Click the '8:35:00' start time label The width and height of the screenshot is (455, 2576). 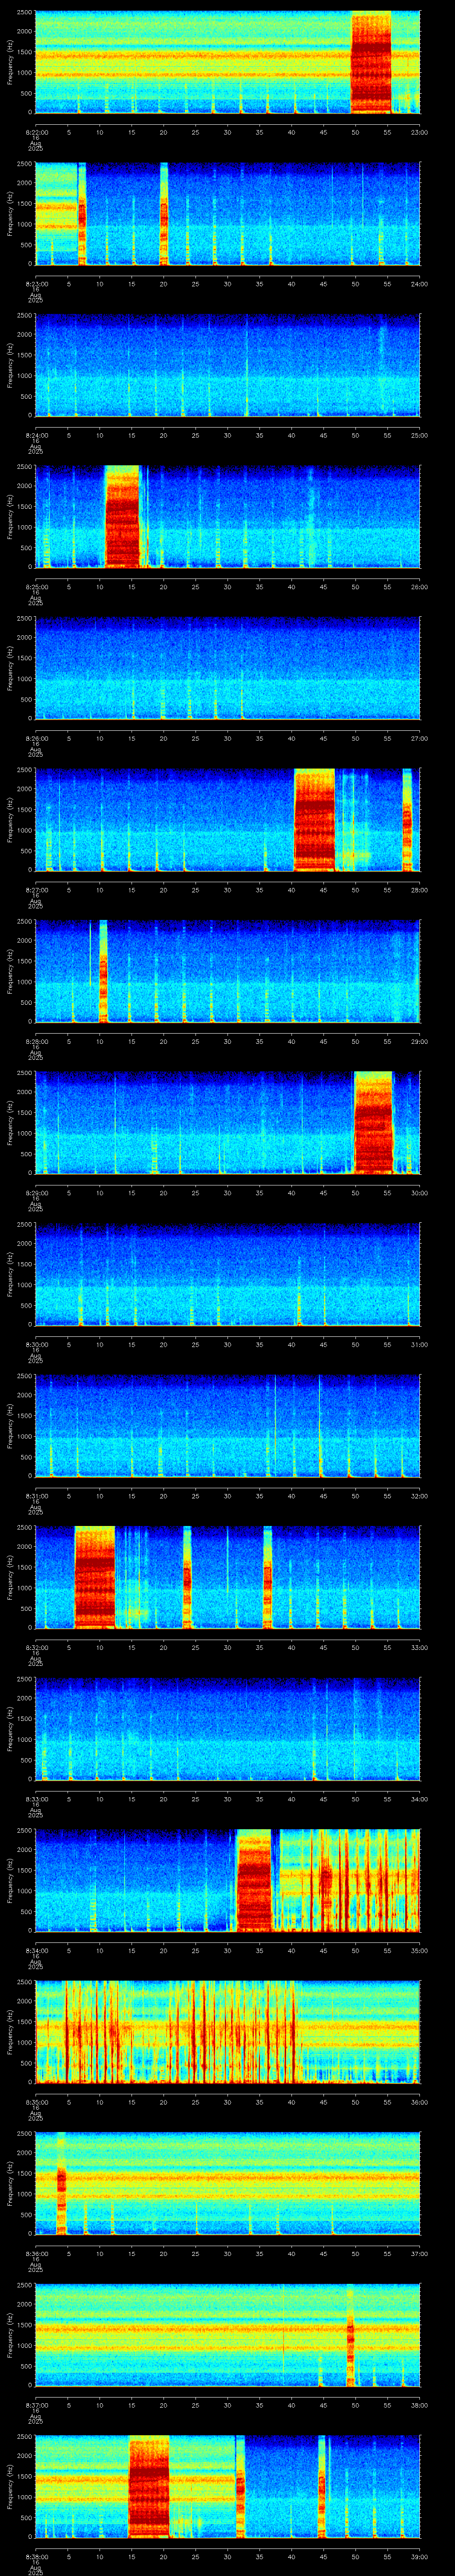point(36,2101)
